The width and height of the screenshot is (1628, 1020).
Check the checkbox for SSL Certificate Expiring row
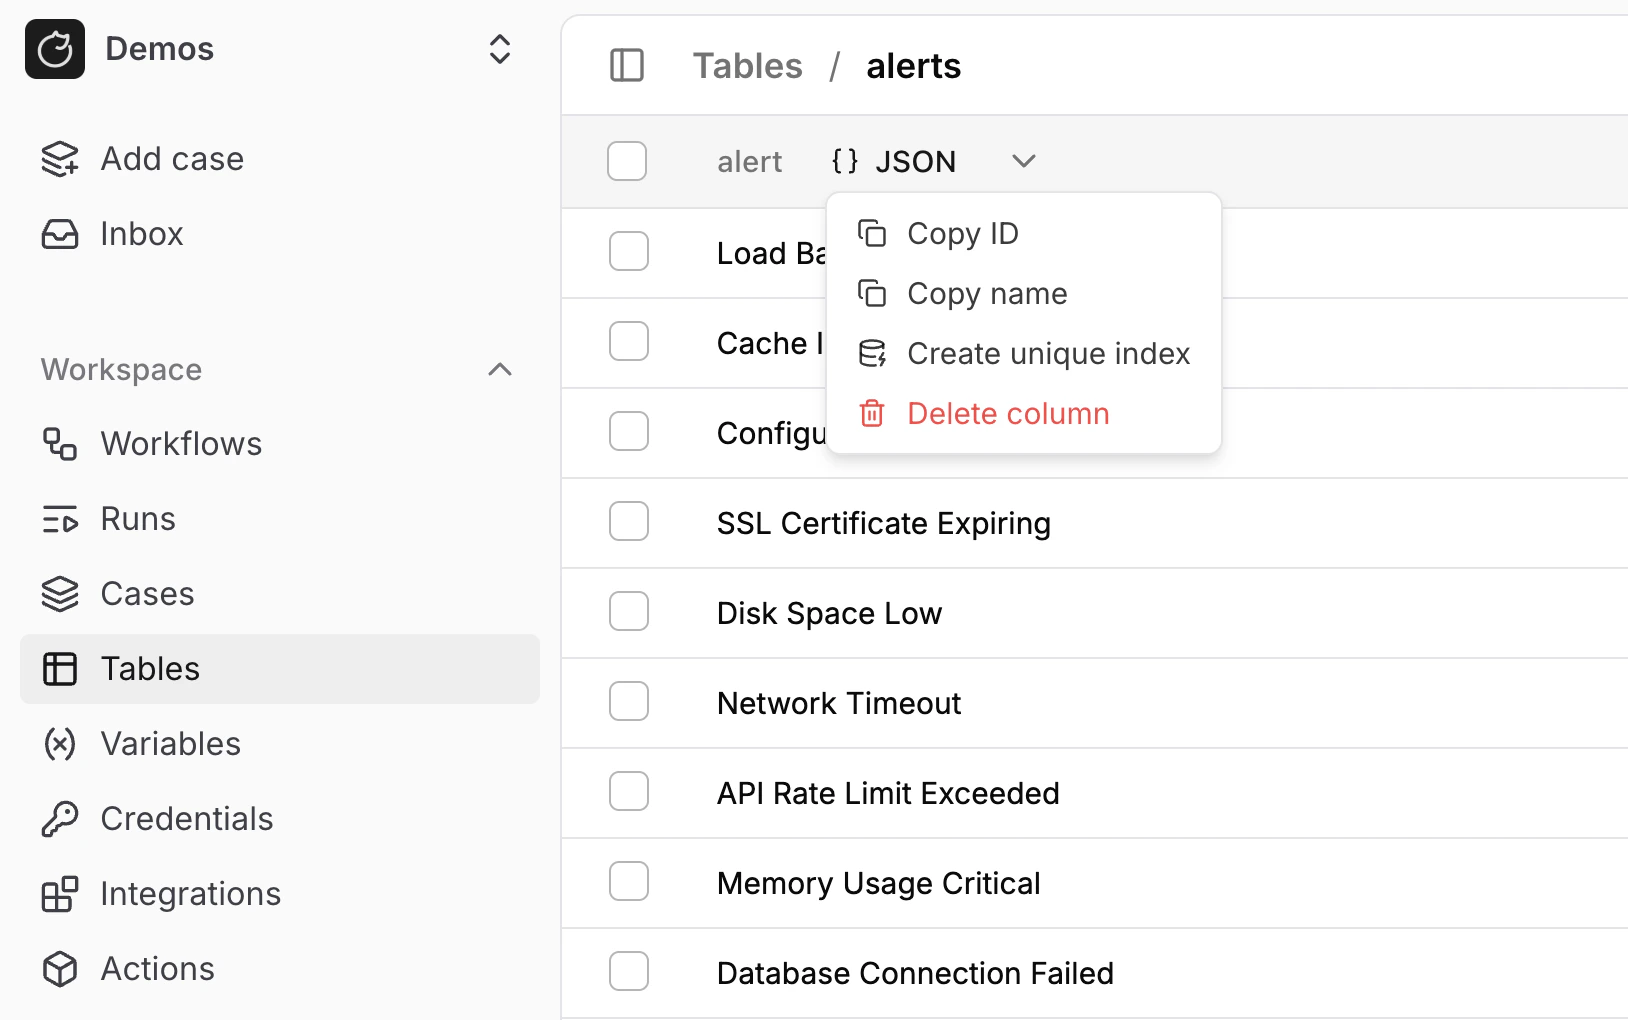(628, 521)
